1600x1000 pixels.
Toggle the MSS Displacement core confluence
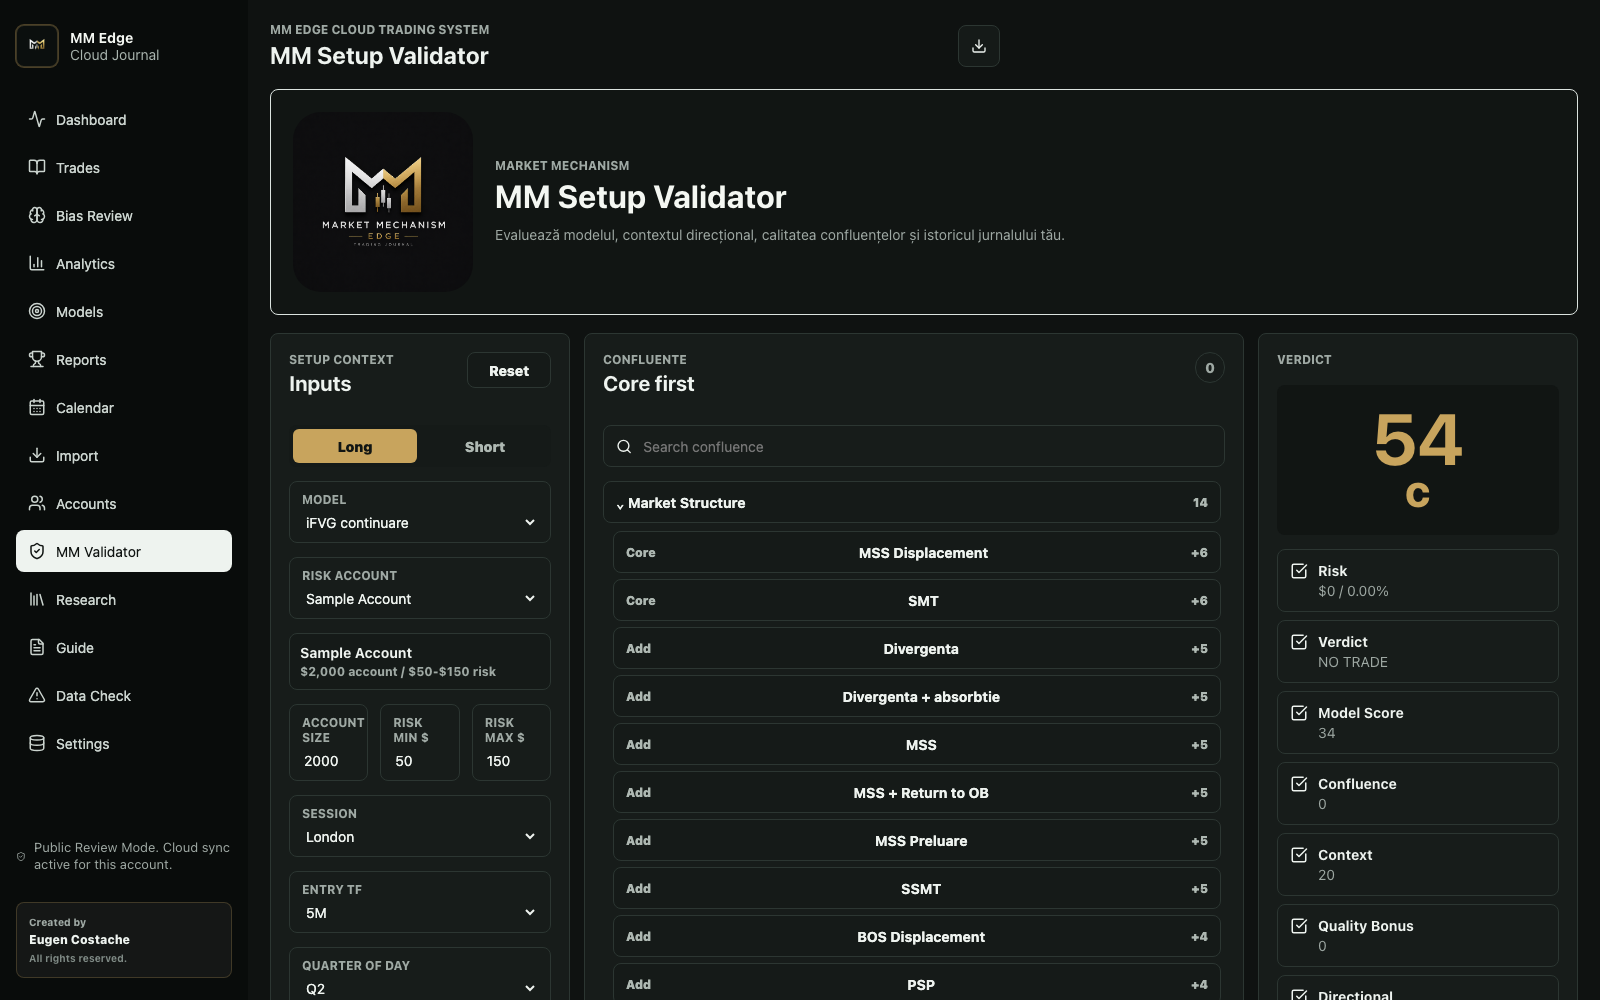click(x=917, y=552)
